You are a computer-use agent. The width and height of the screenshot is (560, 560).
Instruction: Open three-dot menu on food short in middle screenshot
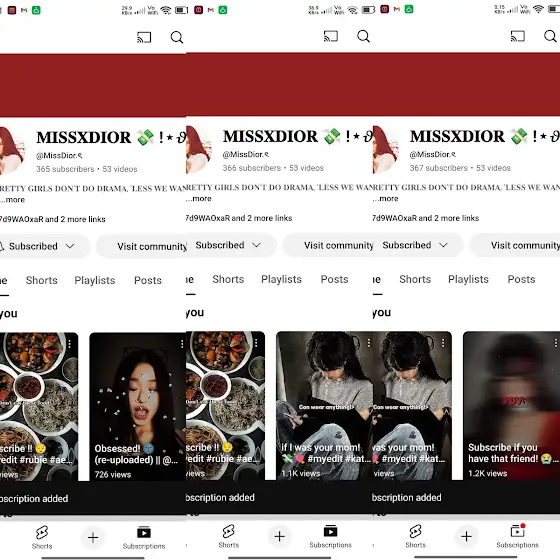pos(256,342)
